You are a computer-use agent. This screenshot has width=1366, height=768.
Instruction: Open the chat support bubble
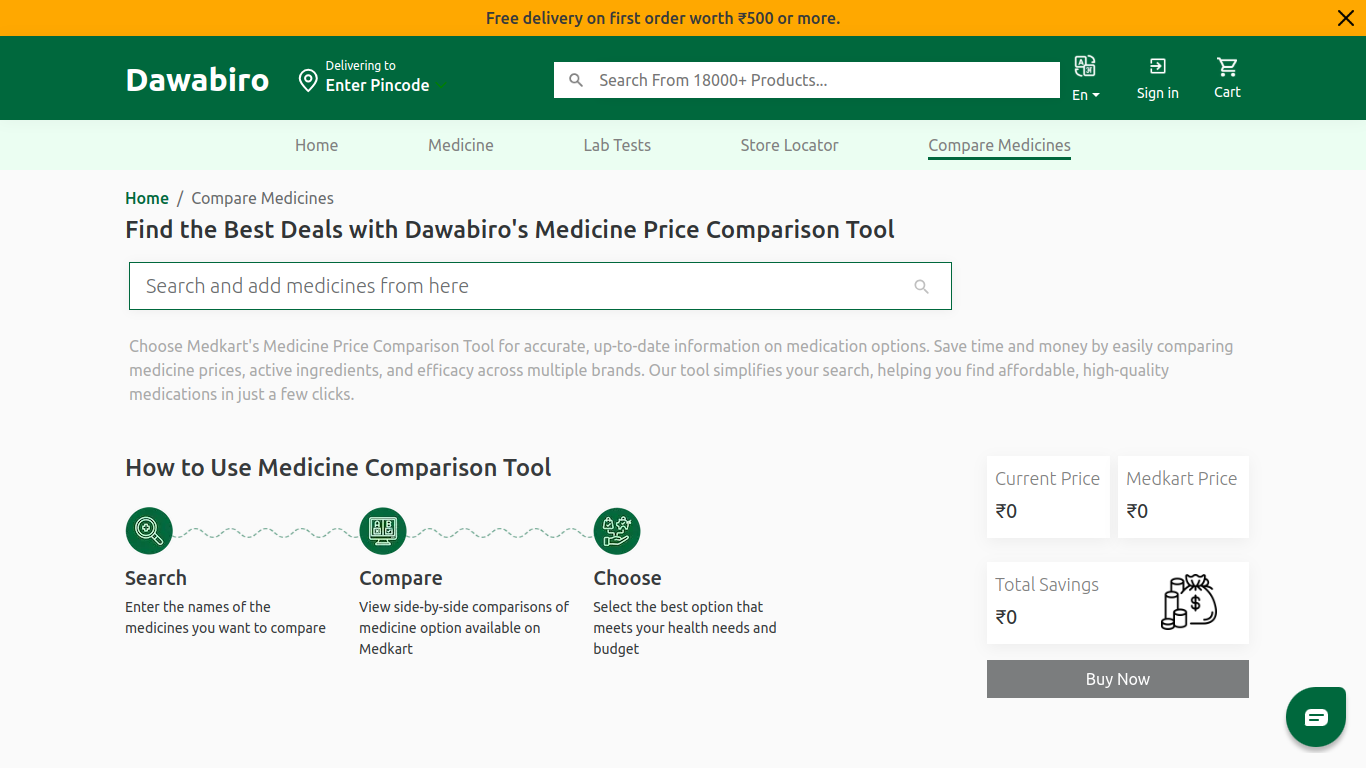pyautogui.click(x=1315, y=717)
